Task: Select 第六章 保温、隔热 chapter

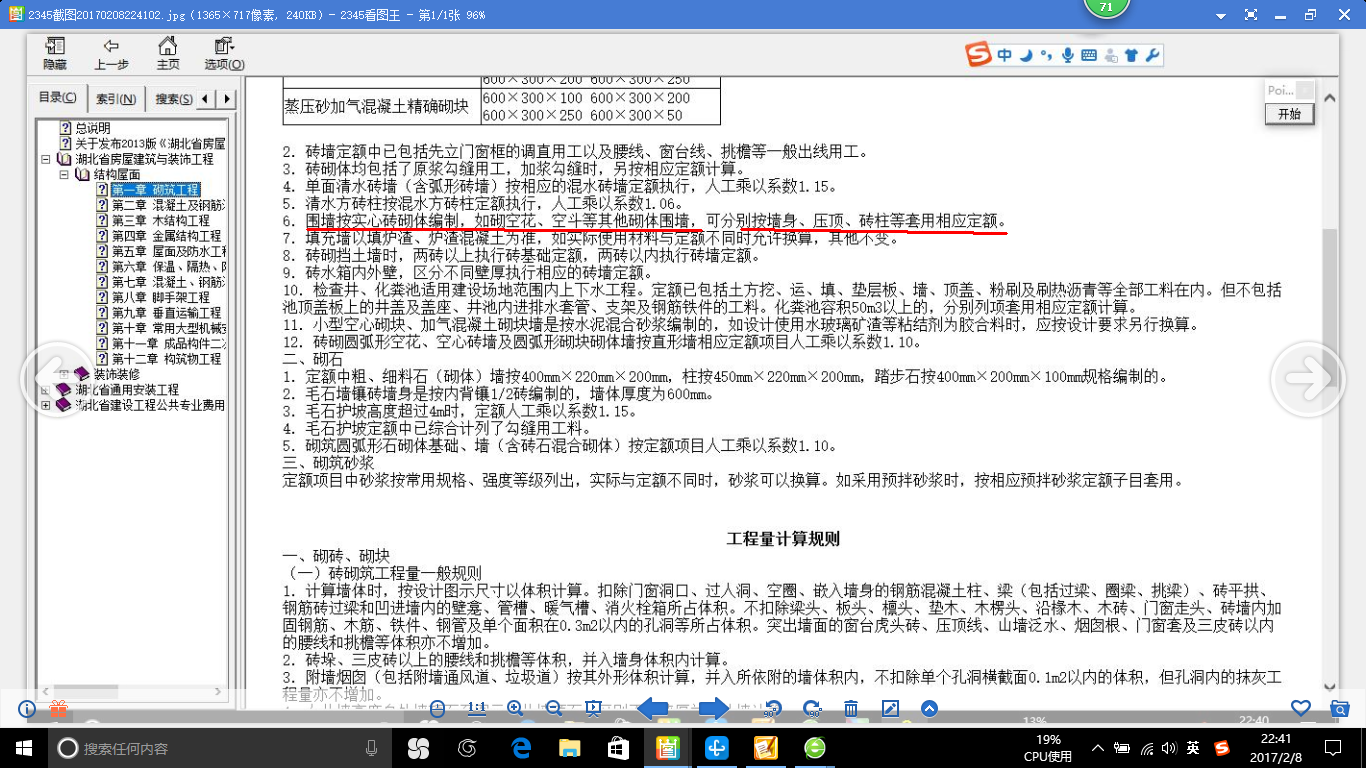Action: click(168, 267)
